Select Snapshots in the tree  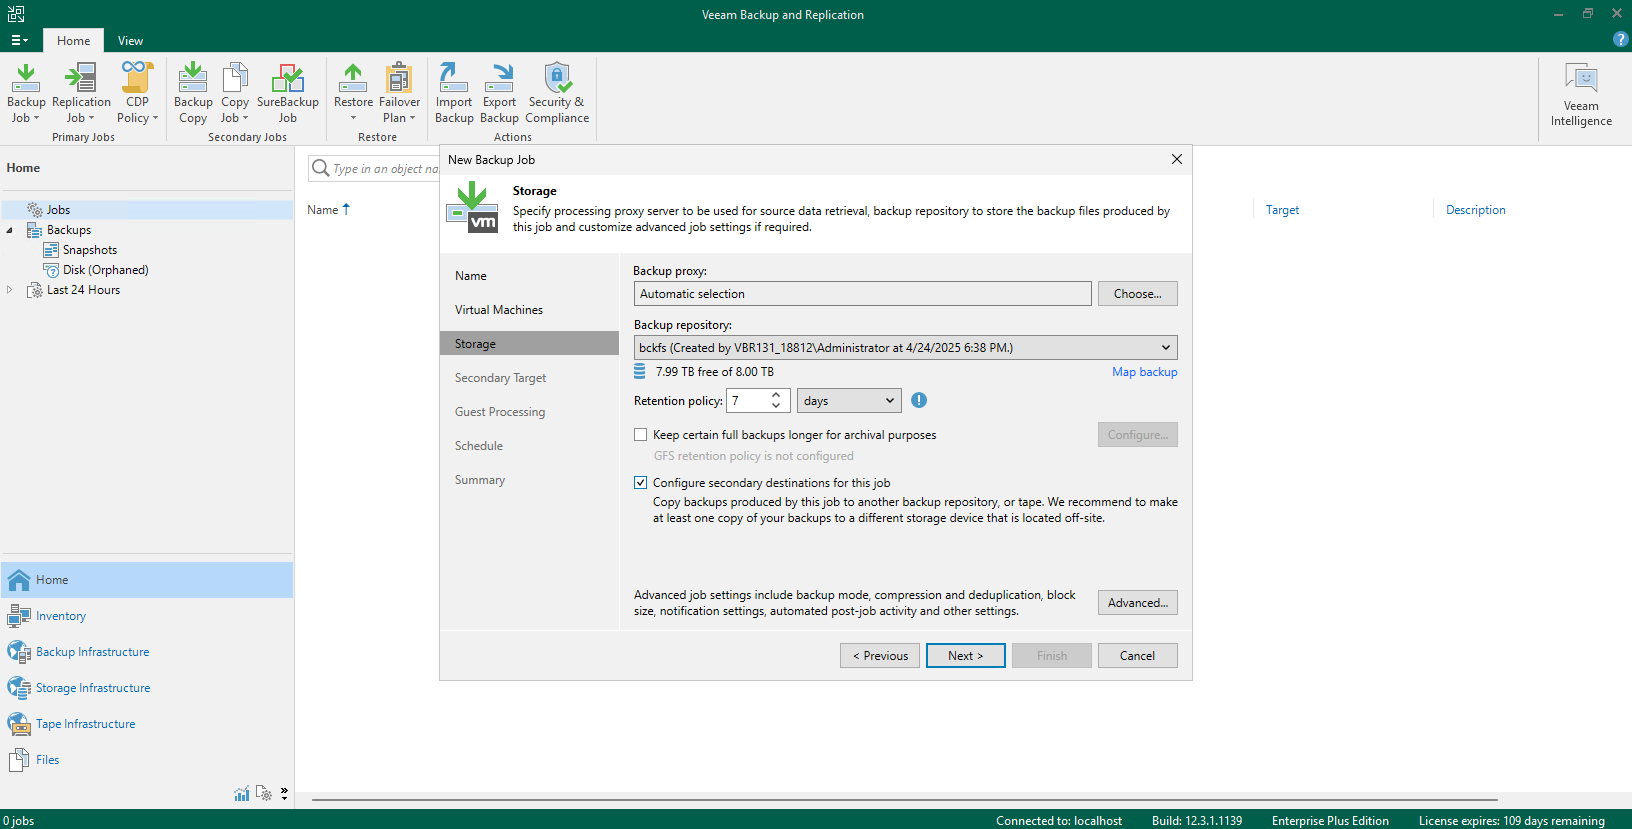coord(90,250)
